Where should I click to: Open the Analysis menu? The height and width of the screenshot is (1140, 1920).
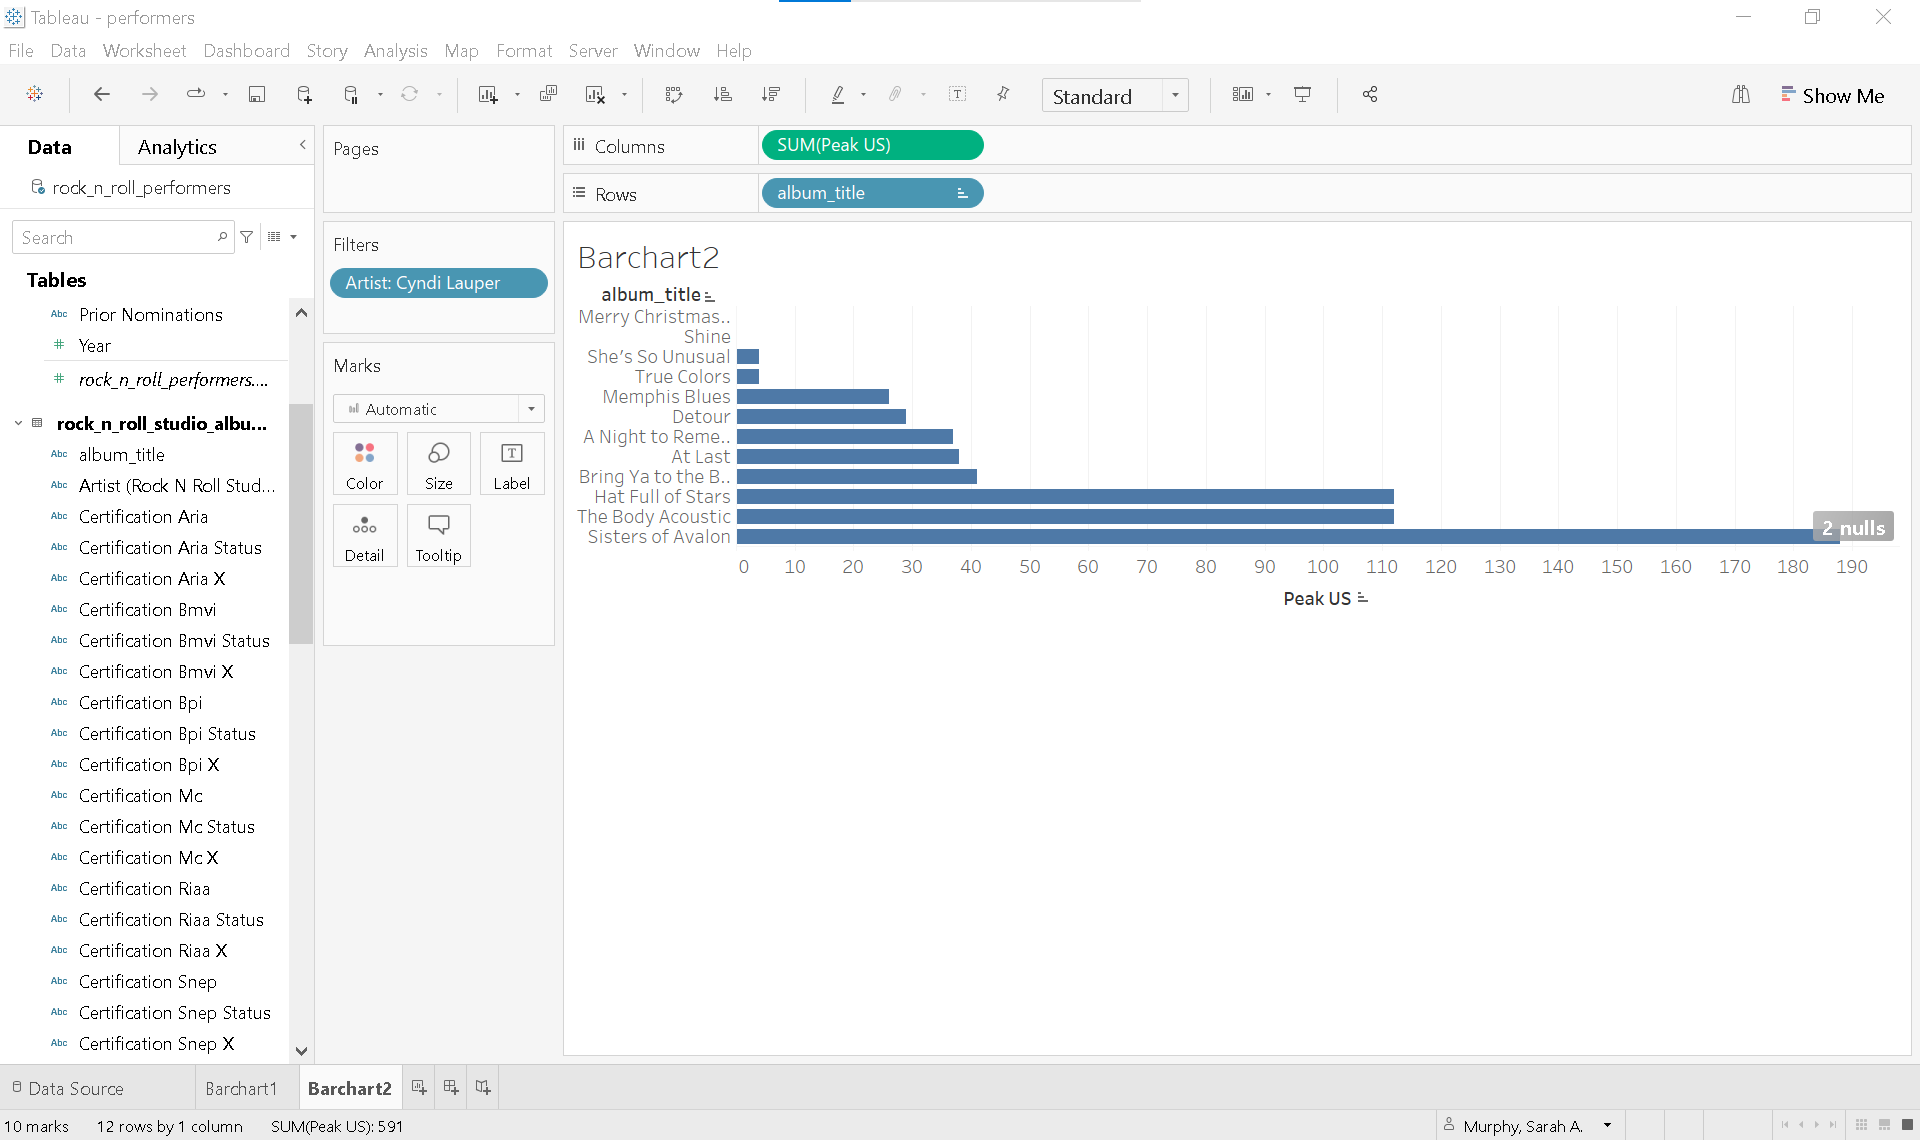[395, 51]
